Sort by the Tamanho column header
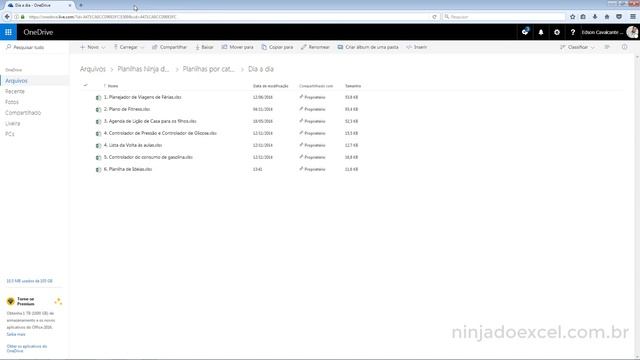 point(353,86)
